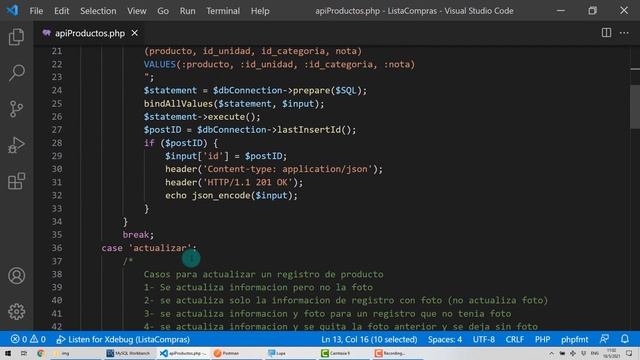Change indentation via Spaces: 4
Screen dimensions: 640x360
[x=445, y=339]
